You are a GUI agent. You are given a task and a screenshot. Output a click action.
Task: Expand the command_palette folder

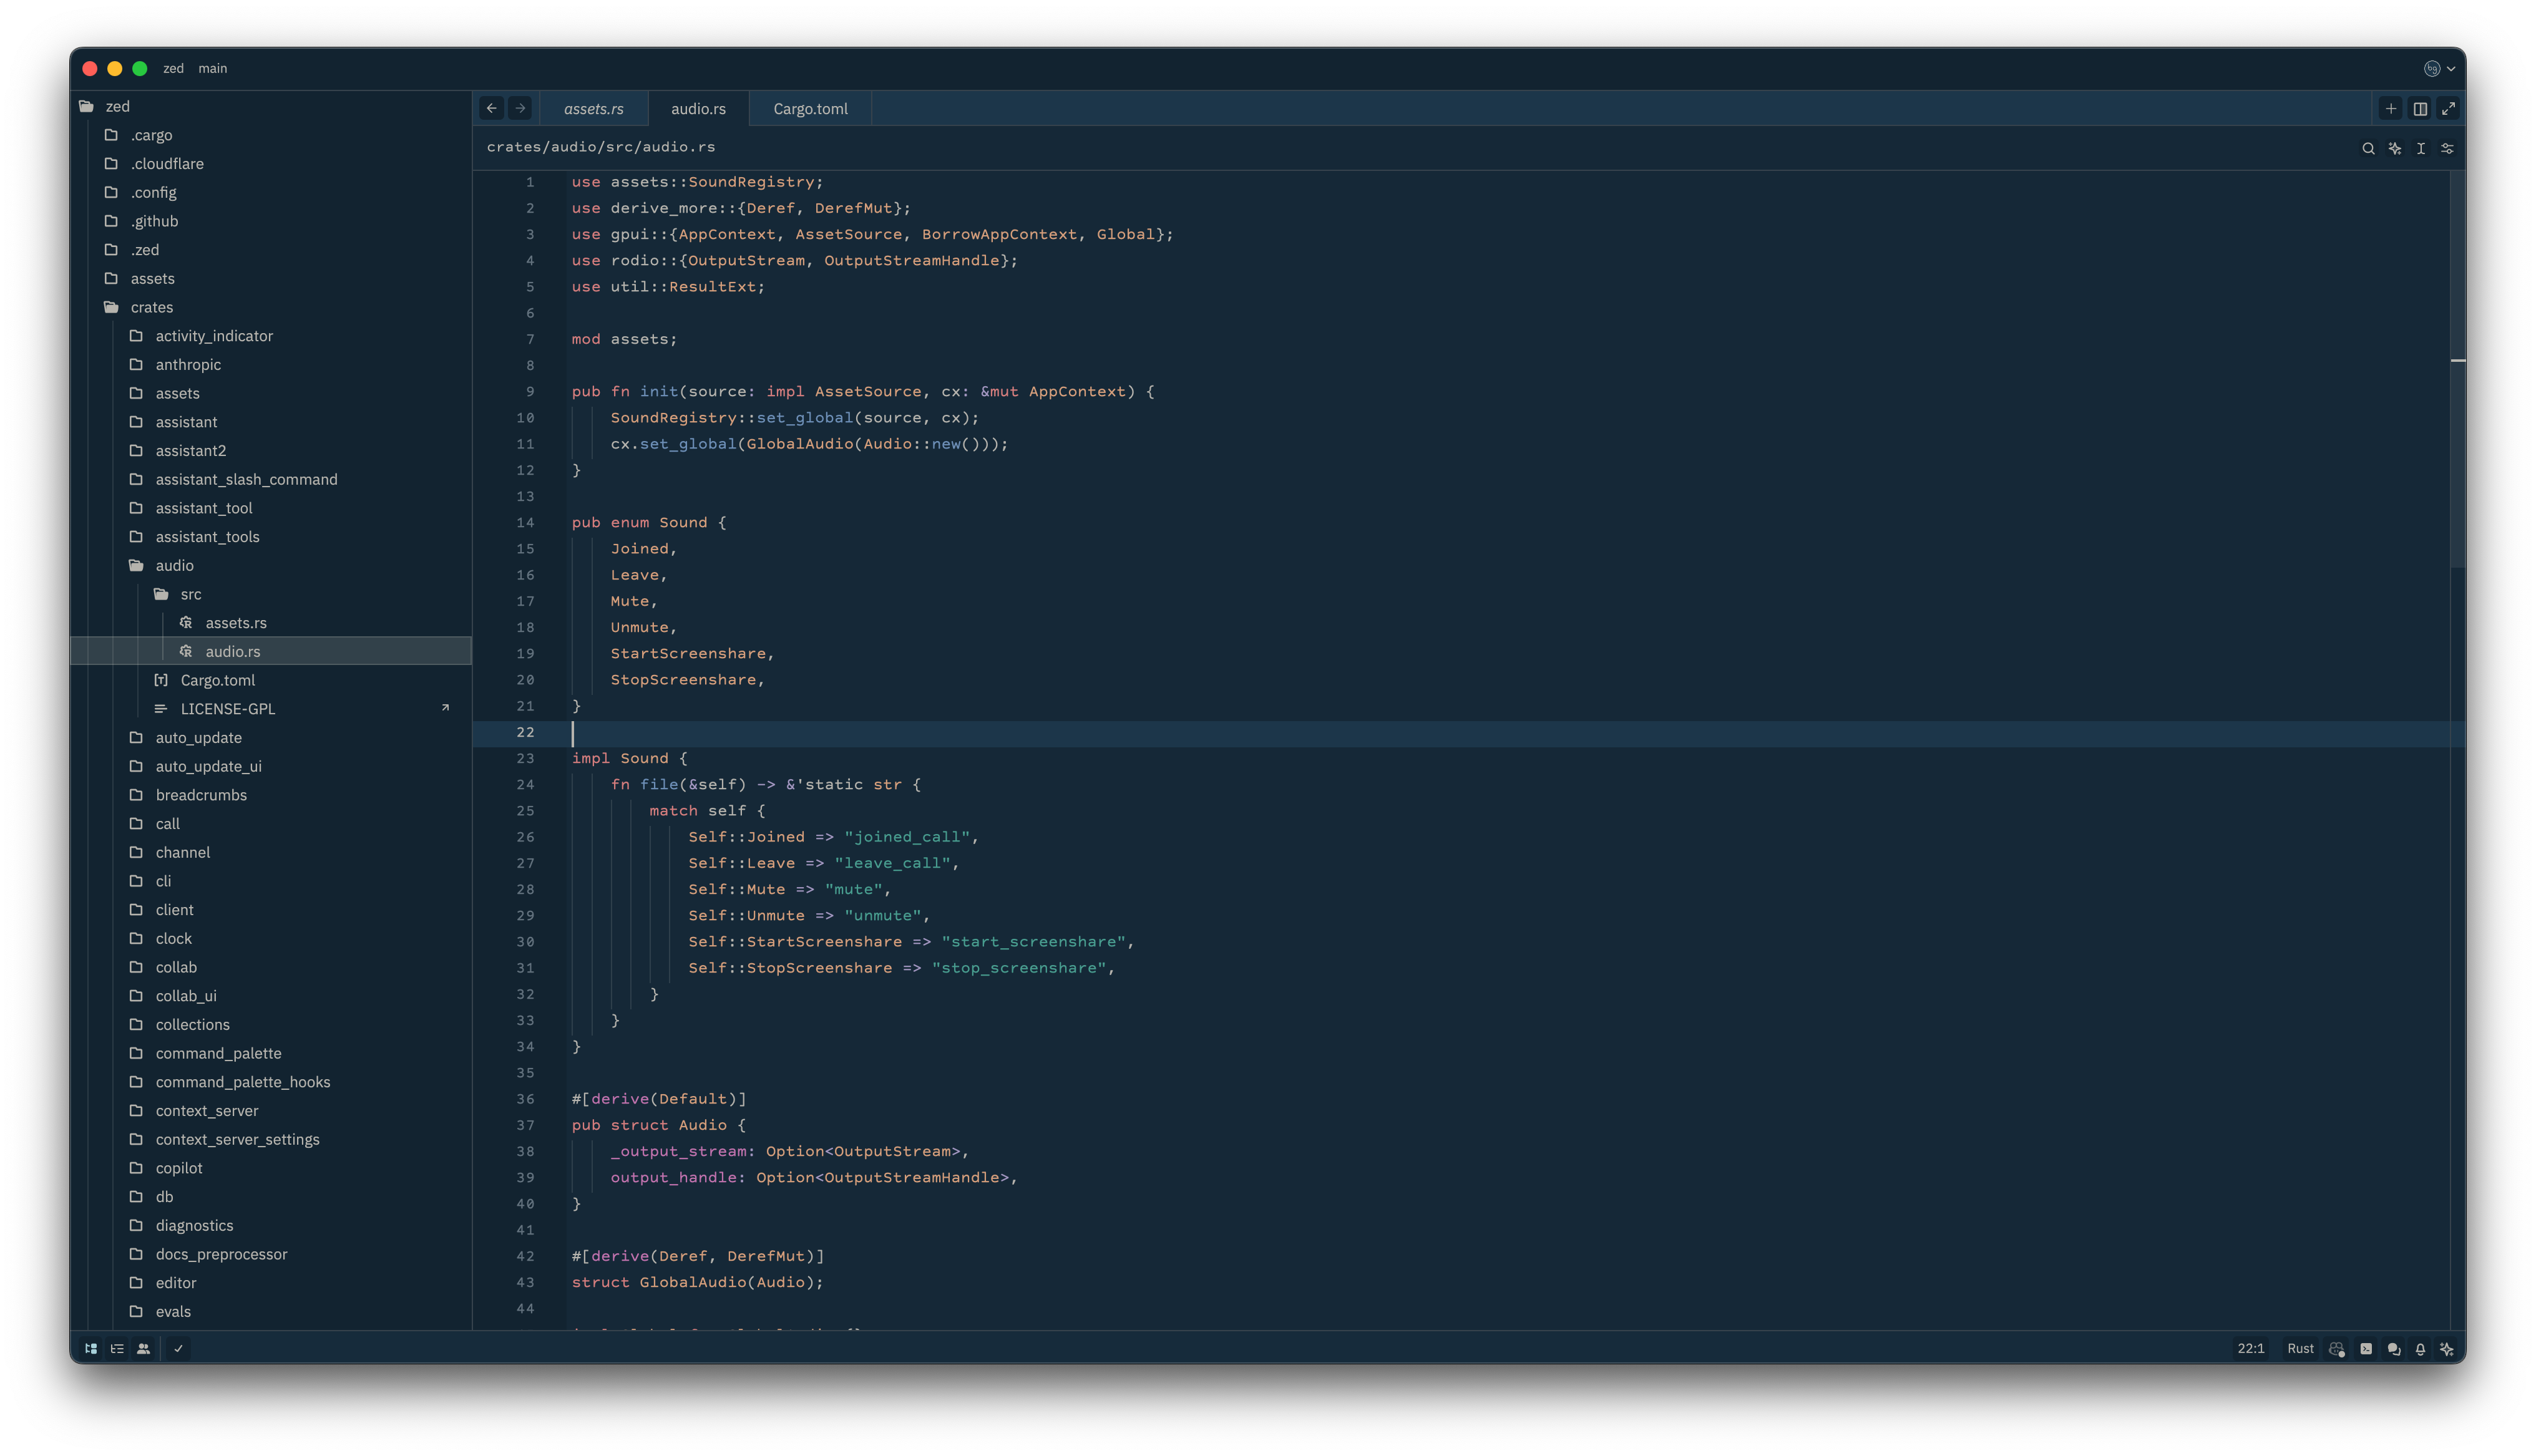point(271,1053)
